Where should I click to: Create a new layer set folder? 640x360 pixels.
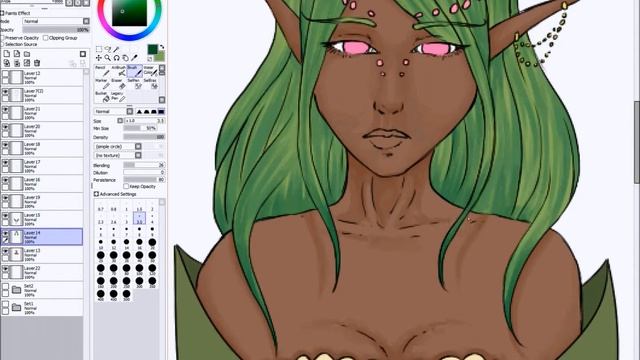27,54
